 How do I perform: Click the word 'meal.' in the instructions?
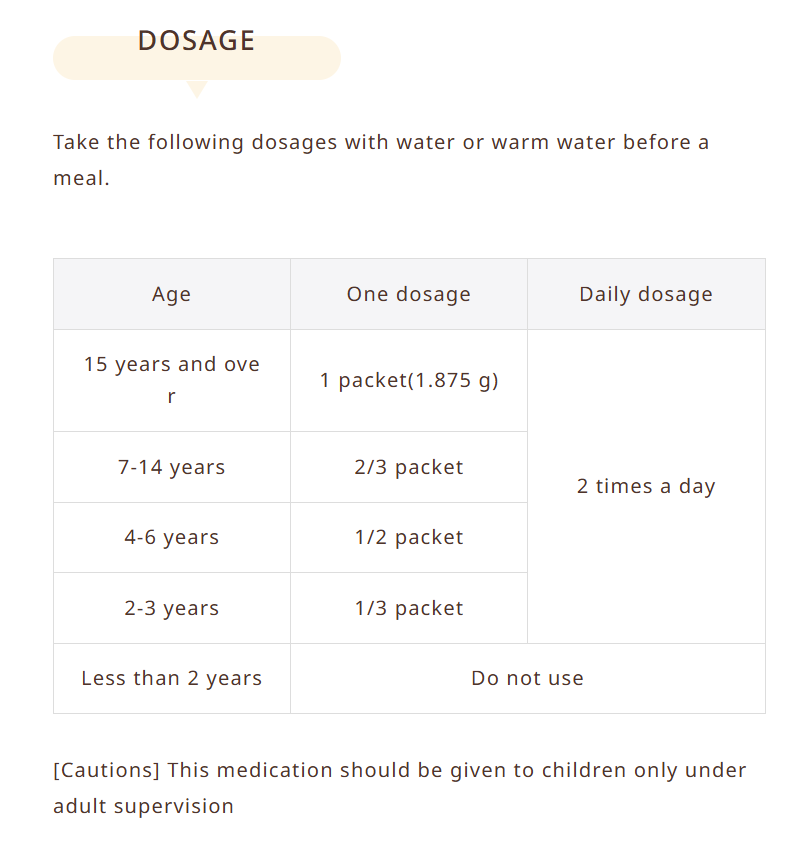click(81, 180)
